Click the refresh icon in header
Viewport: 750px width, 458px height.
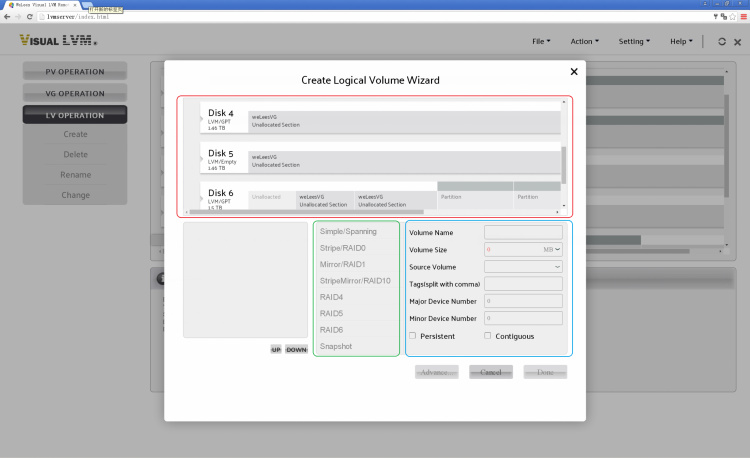point(722,42)
